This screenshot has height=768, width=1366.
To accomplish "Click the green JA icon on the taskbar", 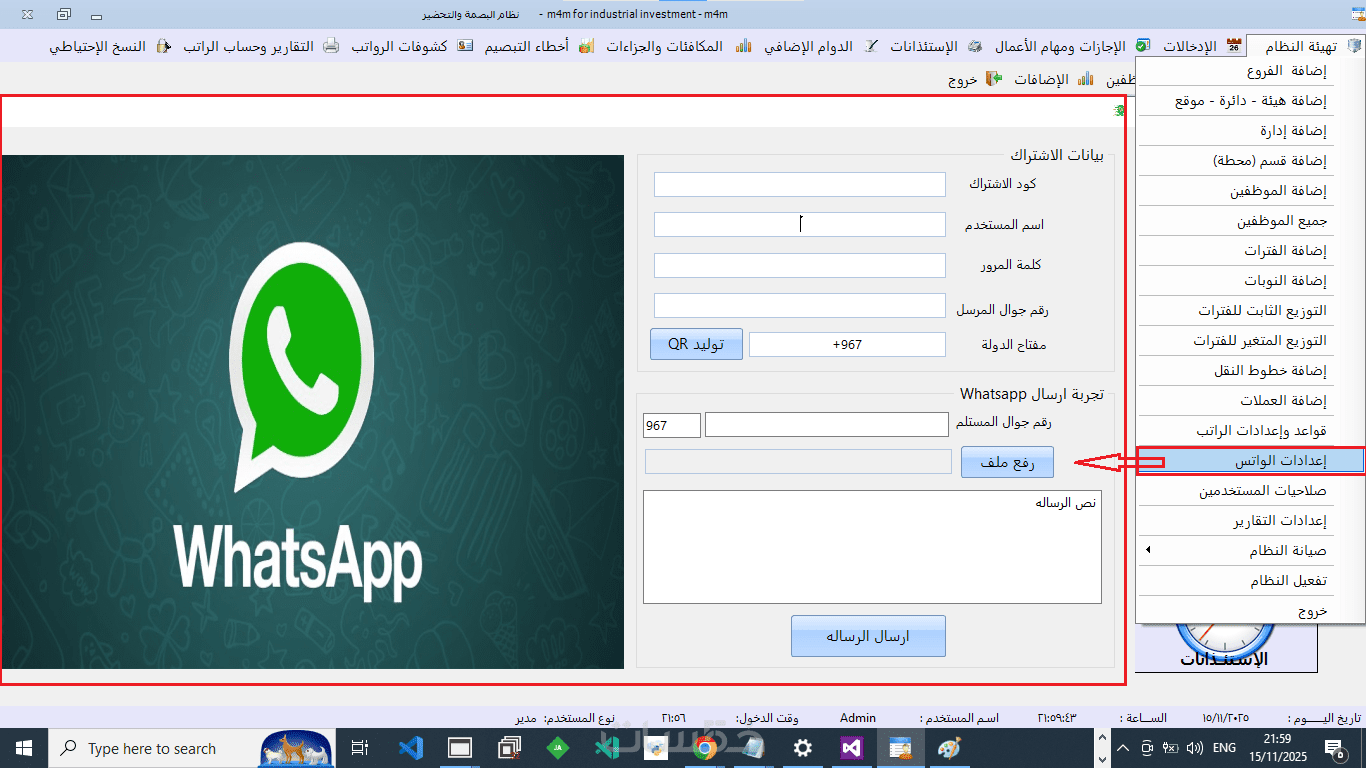I will [558, 748].
